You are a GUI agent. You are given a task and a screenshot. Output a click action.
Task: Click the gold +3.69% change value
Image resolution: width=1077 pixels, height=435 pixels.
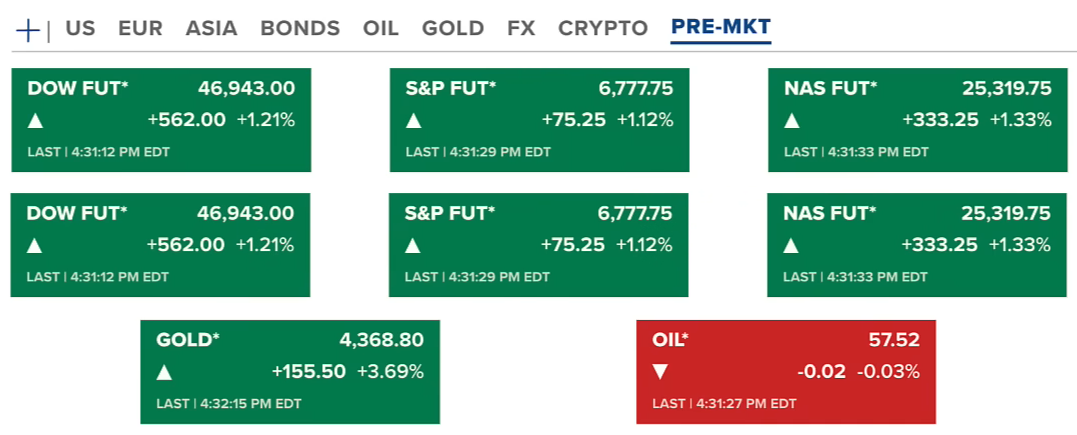coord(390,372)
